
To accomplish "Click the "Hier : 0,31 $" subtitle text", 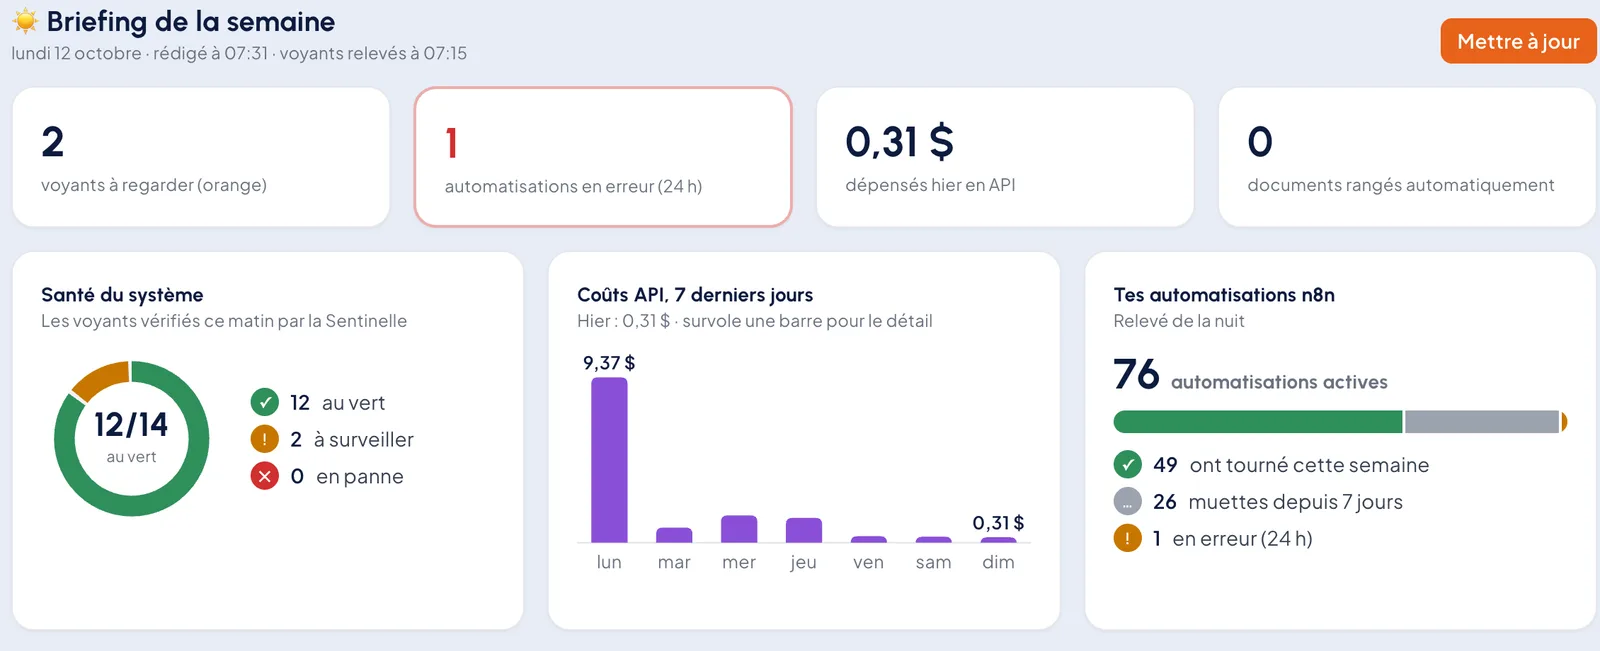I will 623,321.
